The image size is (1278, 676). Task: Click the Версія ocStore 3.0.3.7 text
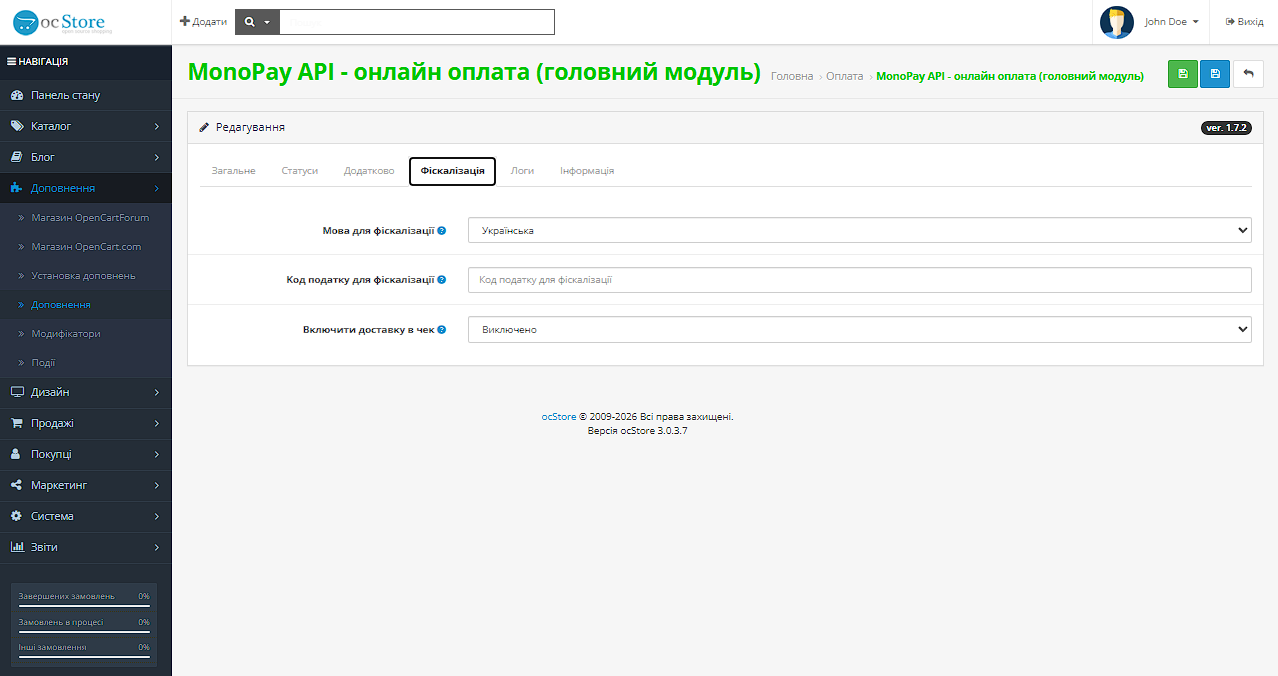coord(638,430)
